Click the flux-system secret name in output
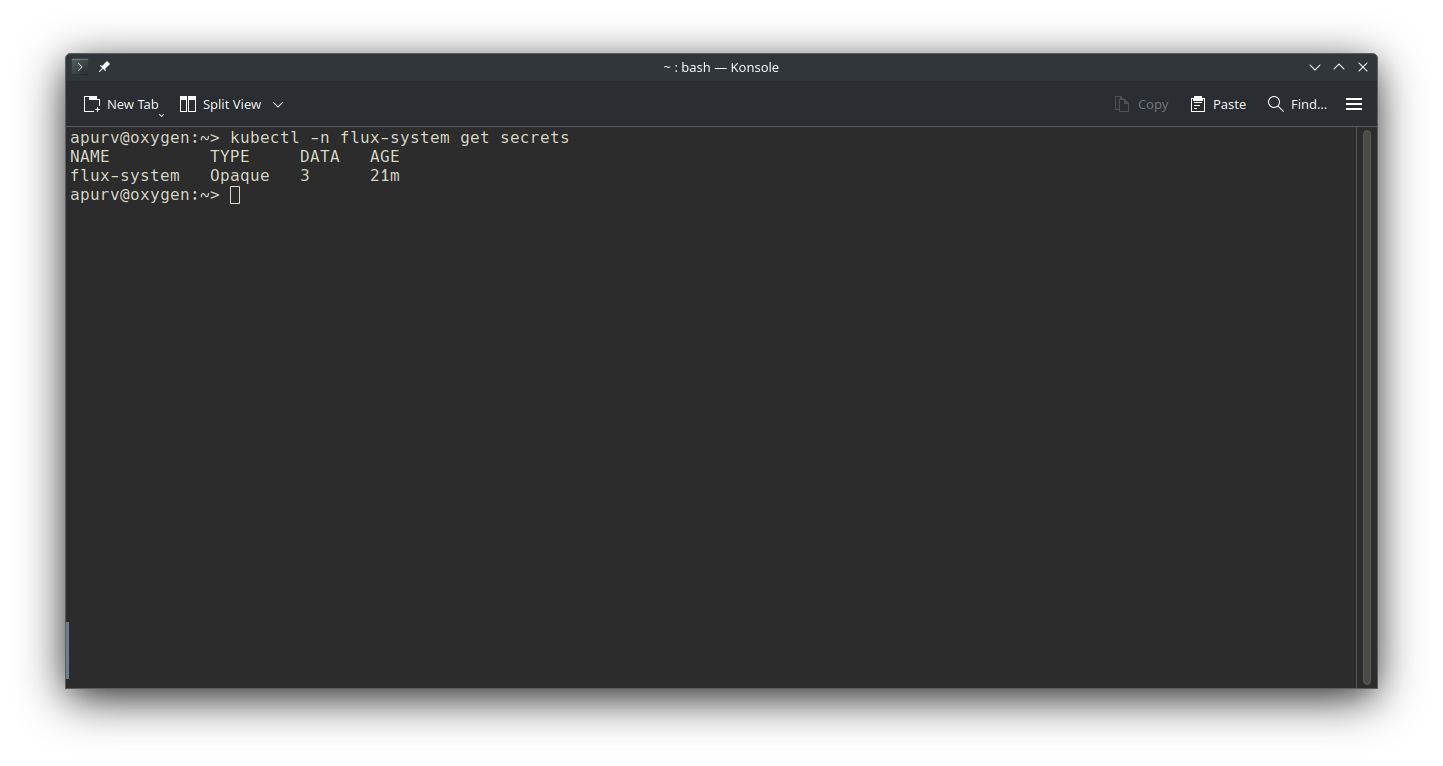 pyautogui.click(x=125, y=176)
